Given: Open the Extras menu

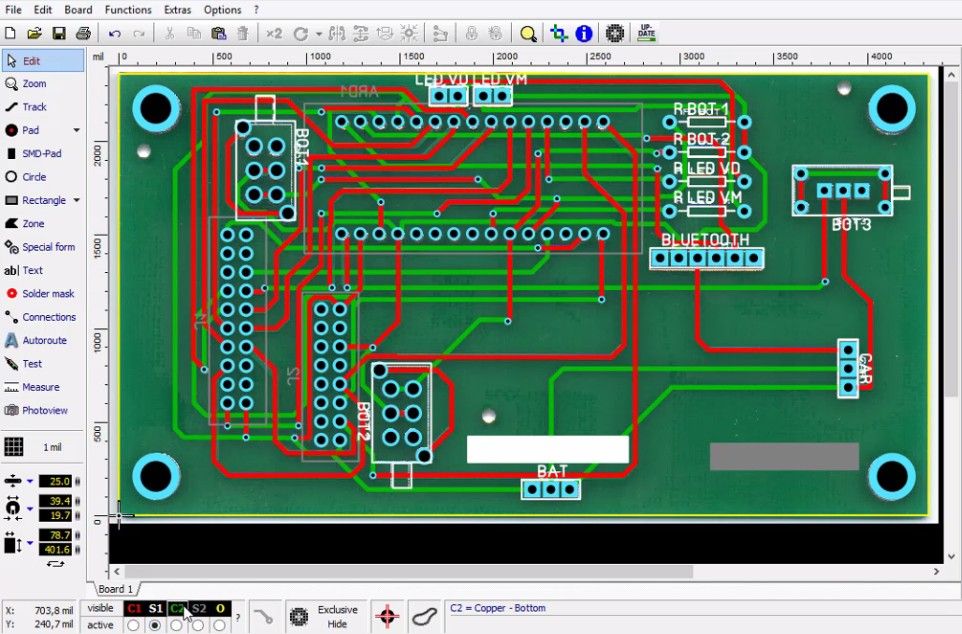Looking at the screenshot, I should 177,10.
